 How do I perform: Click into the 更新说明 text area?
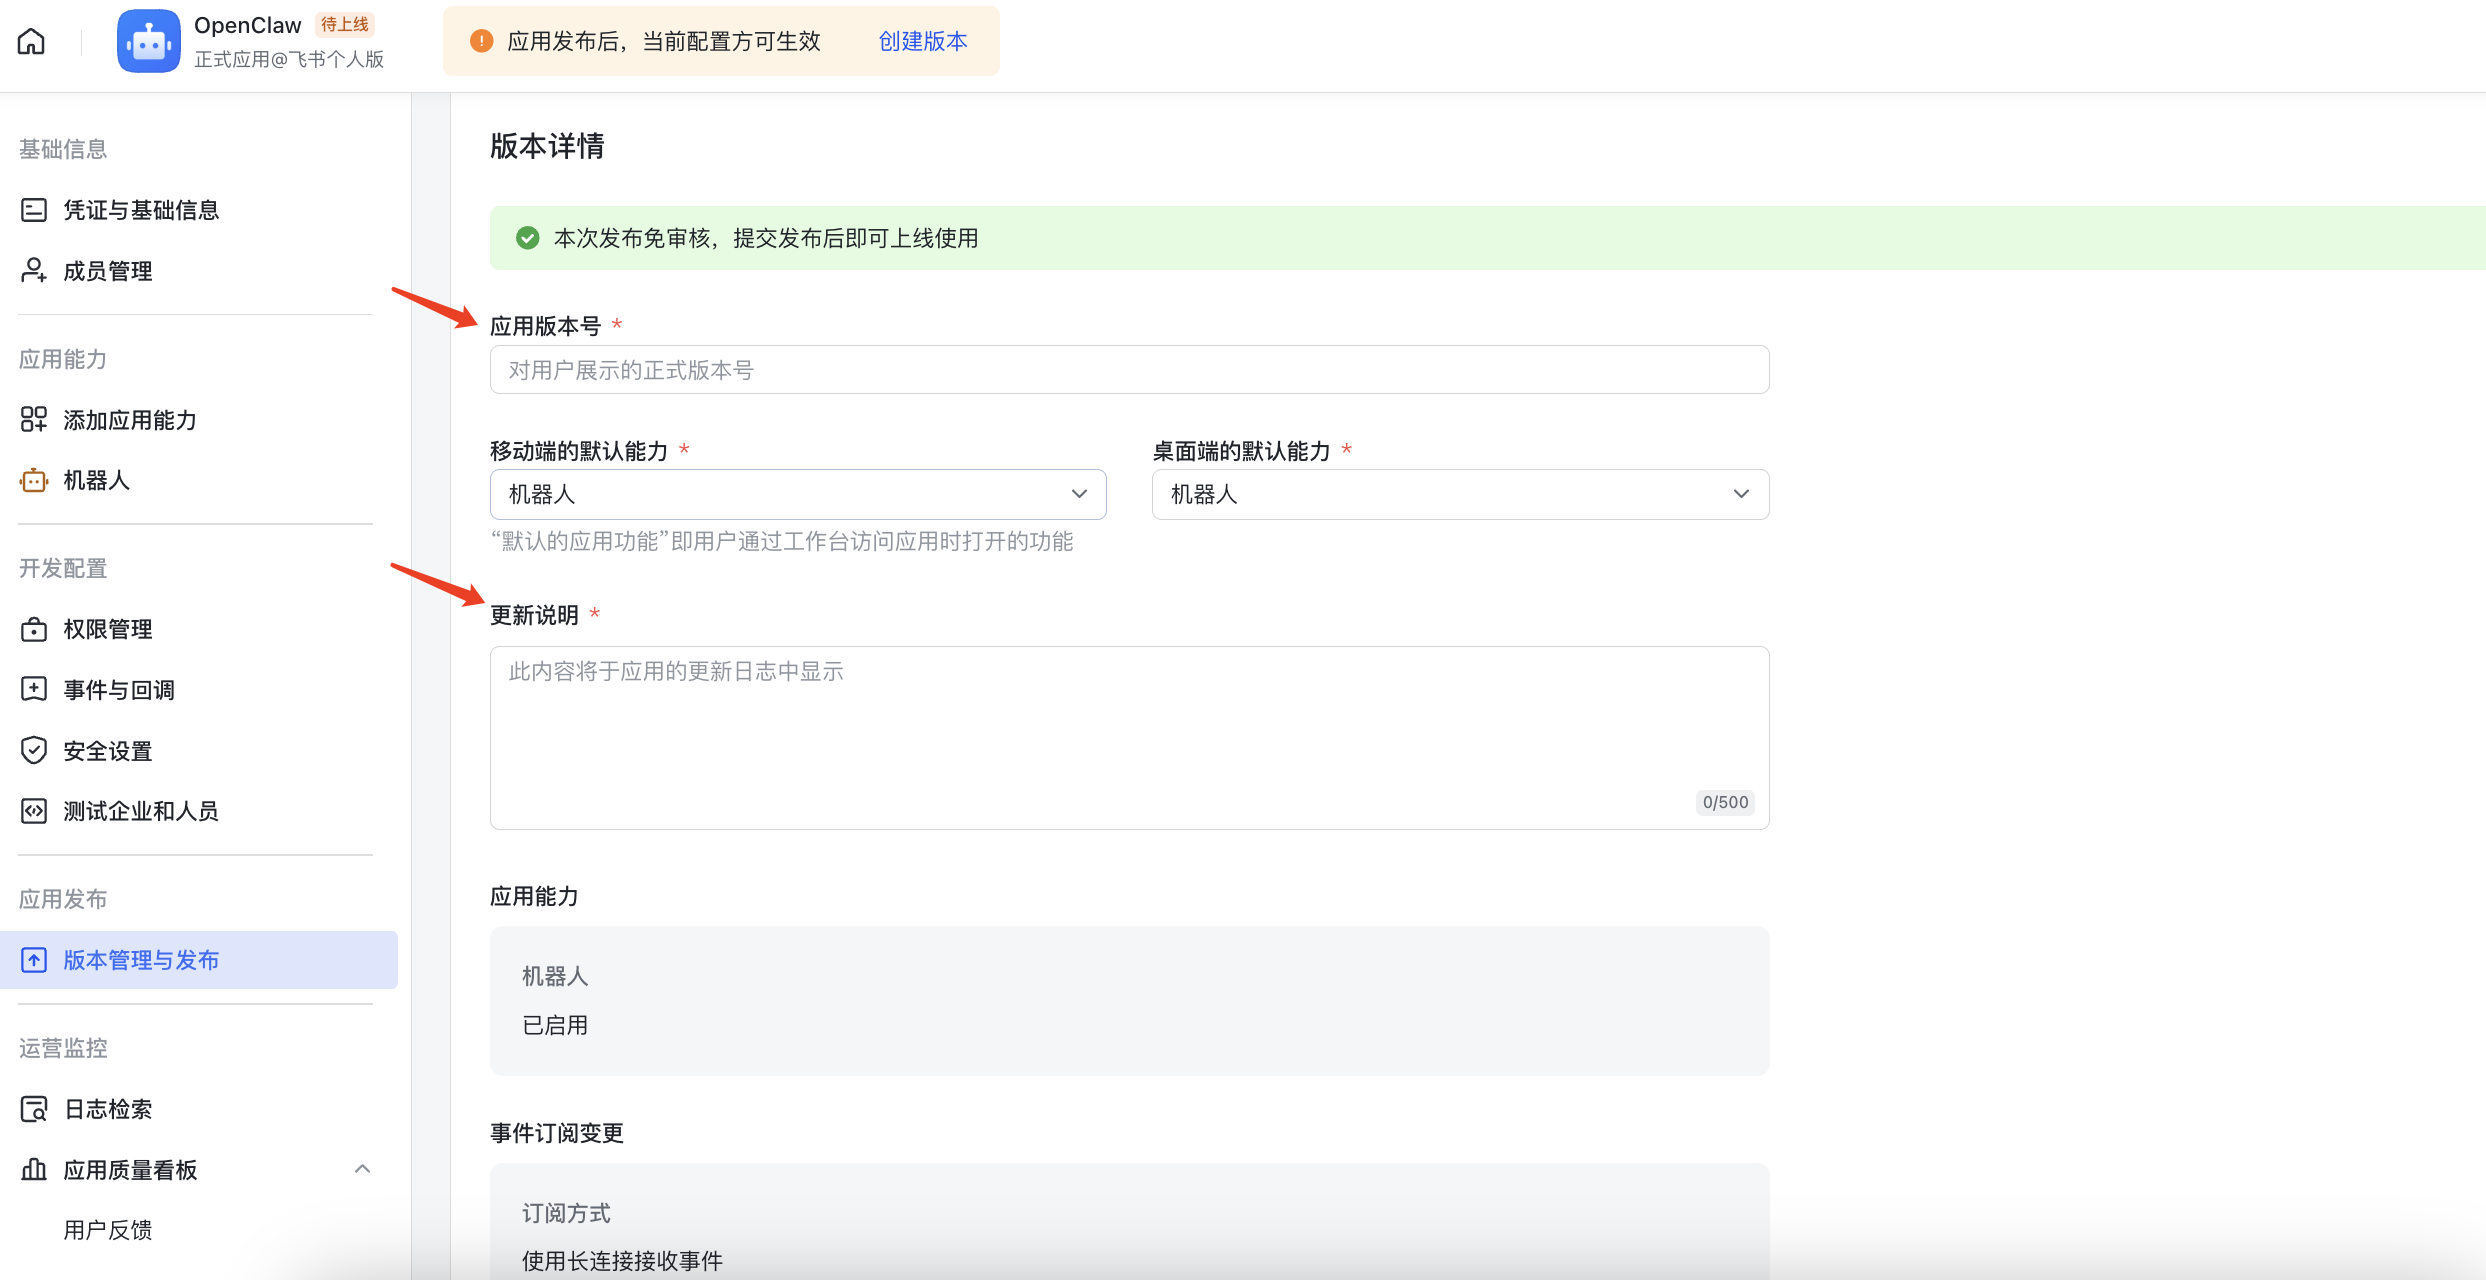click(1128, 736)
